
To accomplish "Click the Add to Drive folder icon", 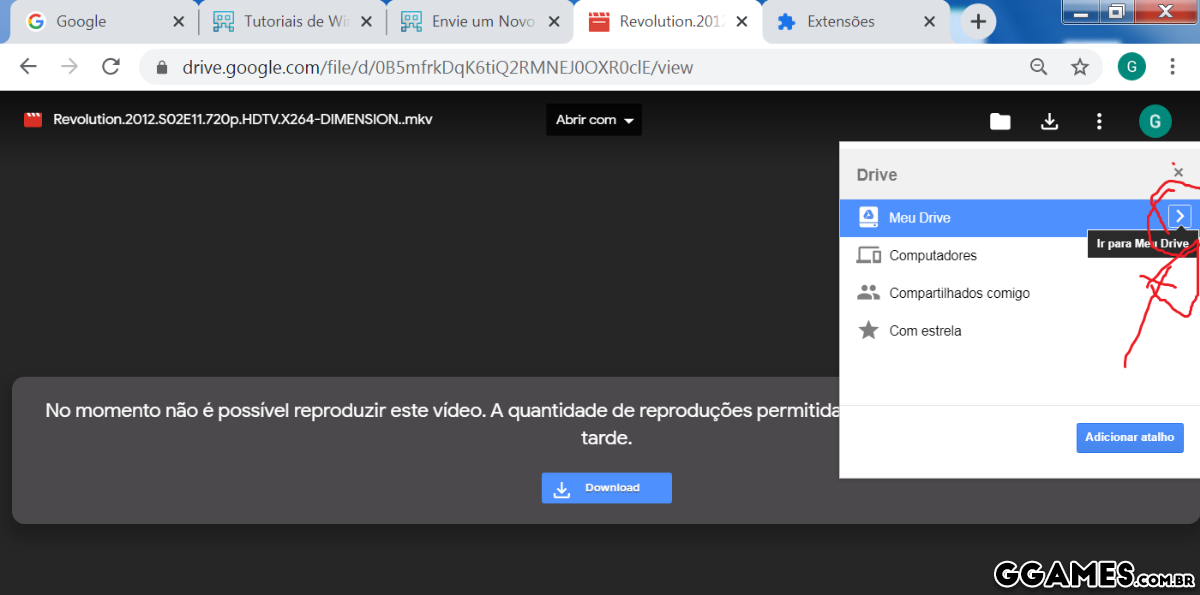I will [x=1000, y=121].
